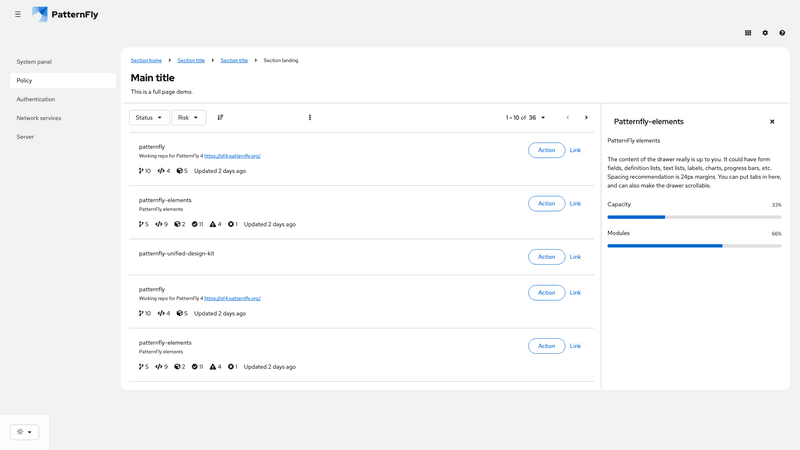The image size is (800, 450).
Task: Click code icon in last patternfly-elements row
Action: point(159,366)
